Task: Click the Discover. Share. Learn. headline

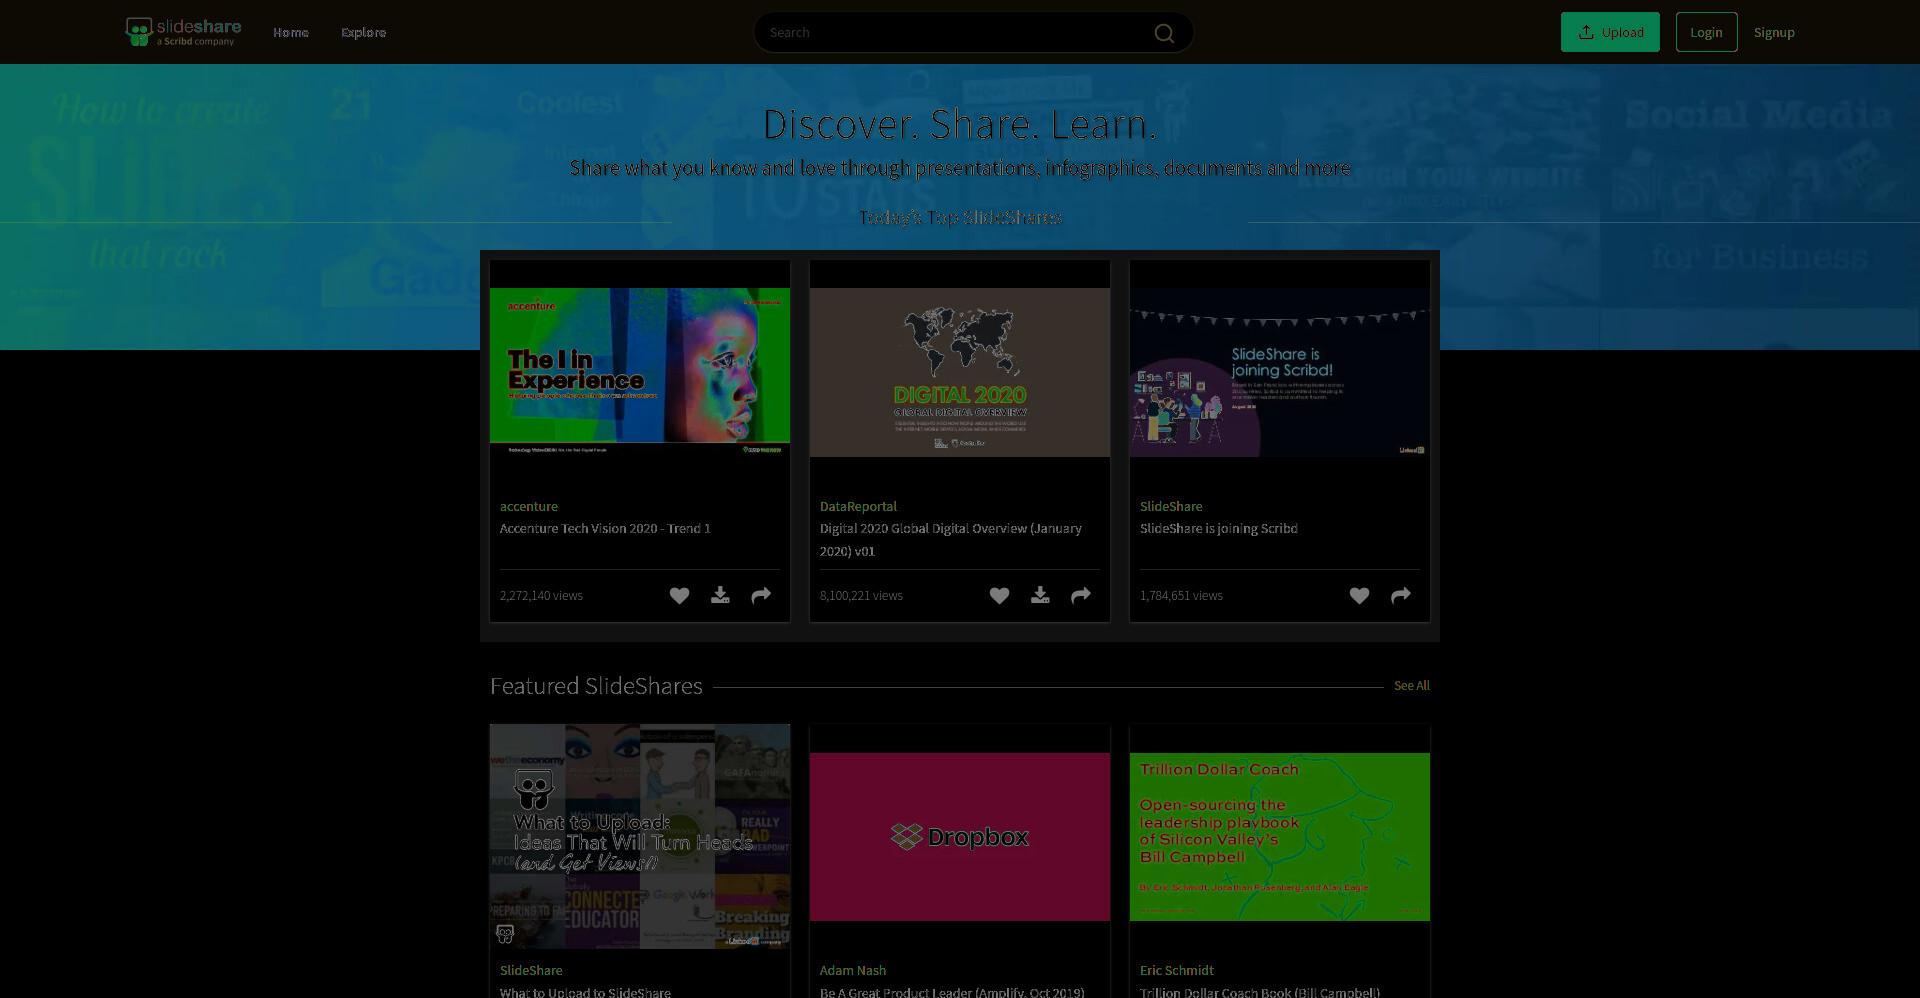Action: [960, 124]
